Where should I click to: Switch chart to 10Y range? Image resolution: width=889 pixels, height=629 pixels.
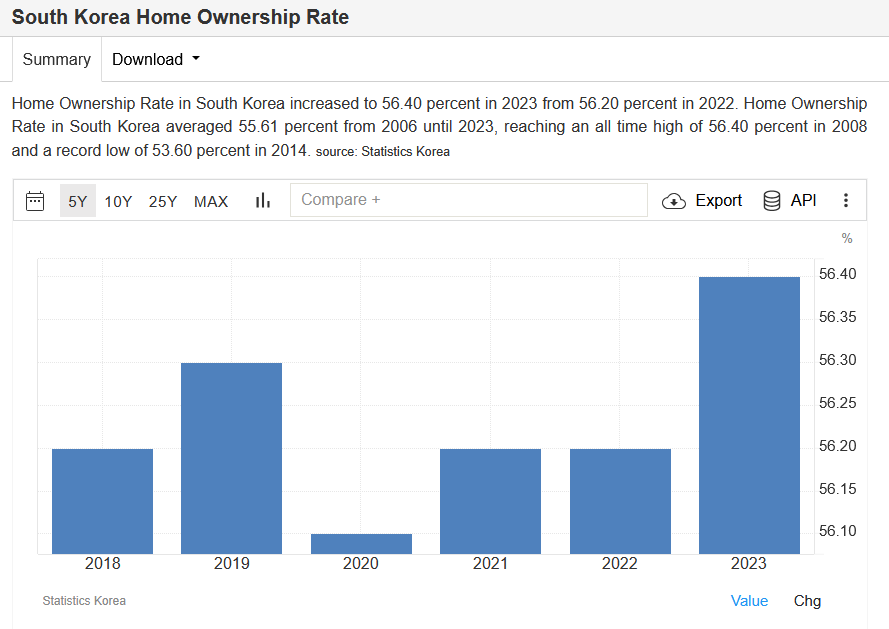pos(118,201)
